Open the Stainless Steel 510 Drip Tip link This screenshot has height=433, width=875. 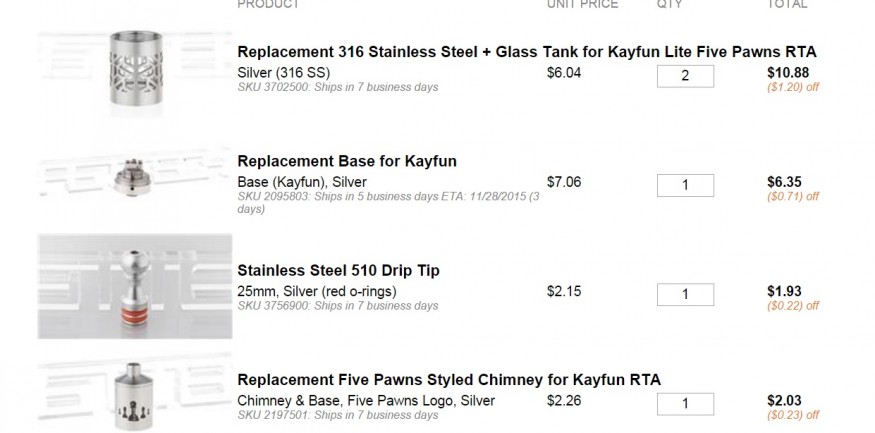coord(338,271)
